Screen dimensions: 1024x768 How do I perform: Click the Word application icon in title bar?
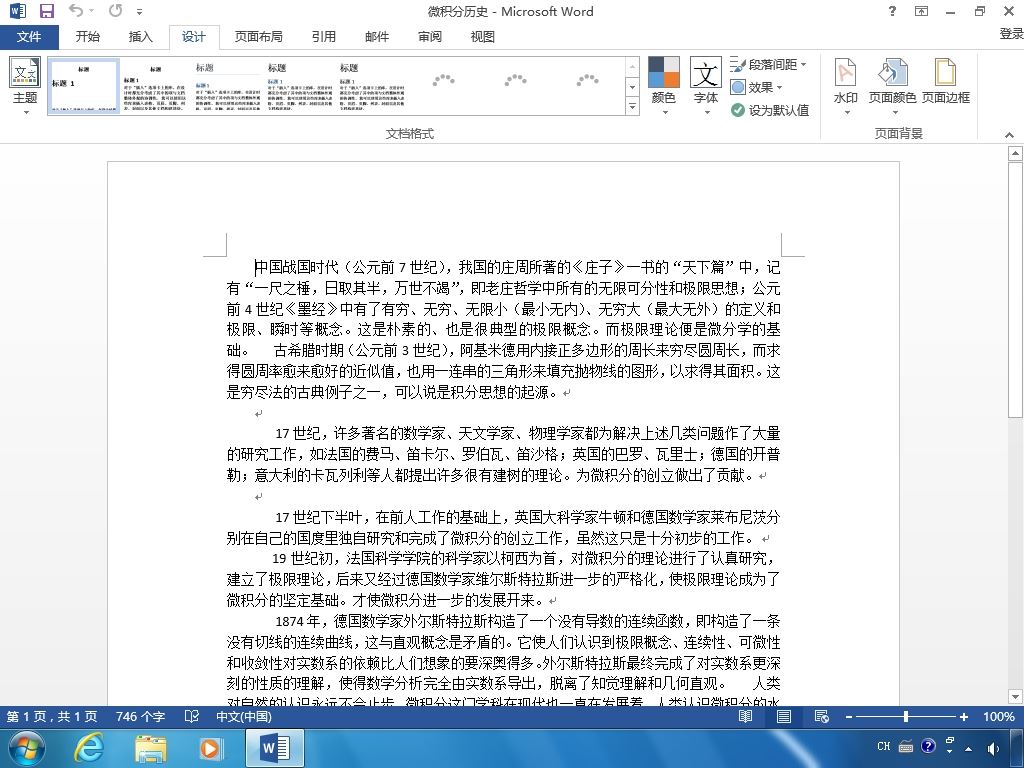18,11
